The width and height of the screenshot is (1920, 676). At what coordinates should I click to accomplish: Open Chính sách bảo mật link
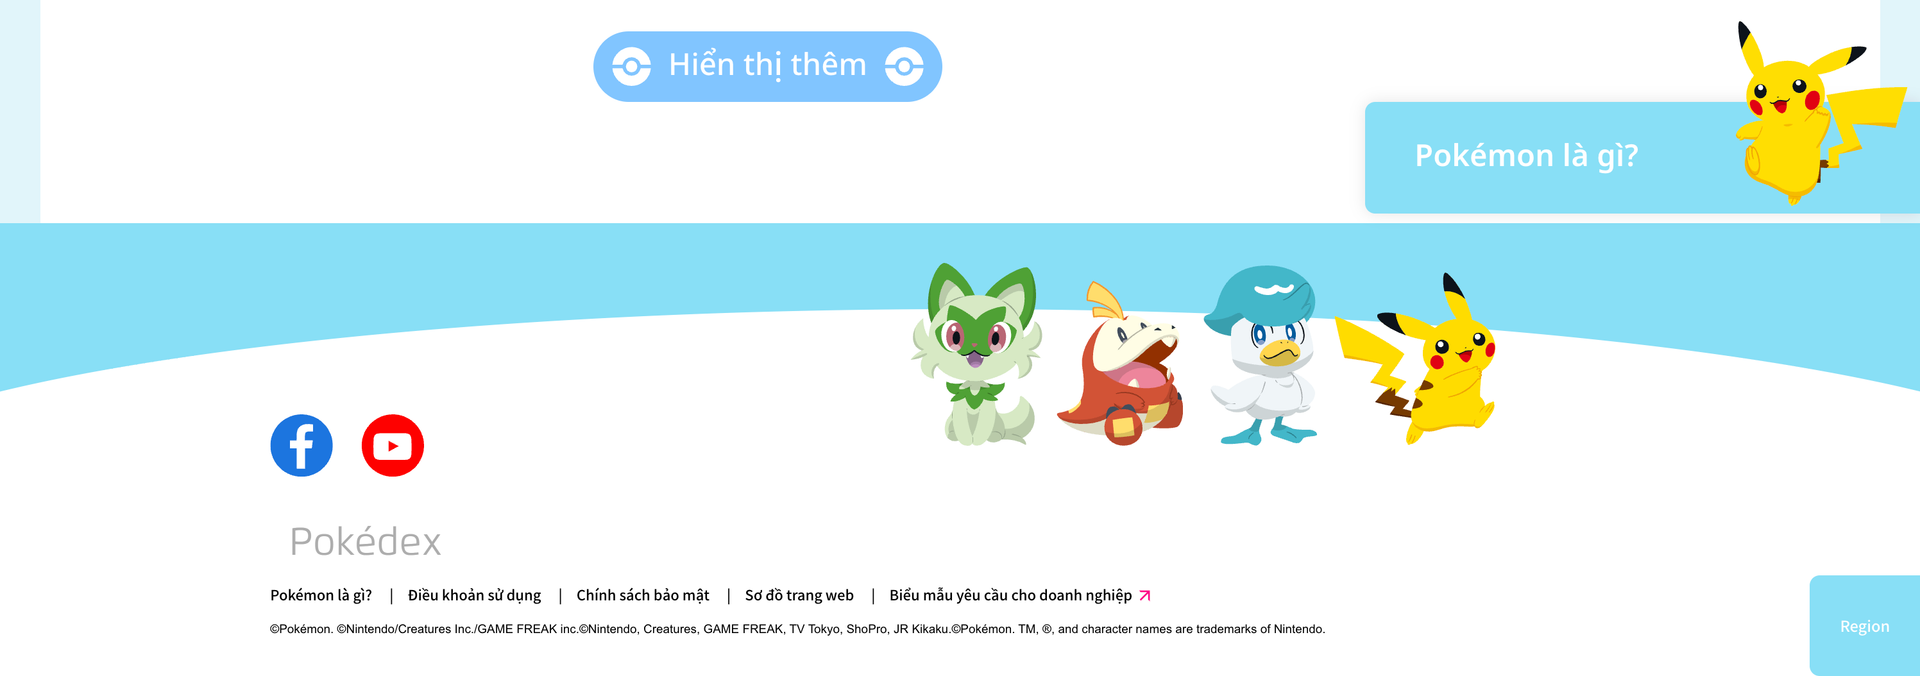point(643,595)
